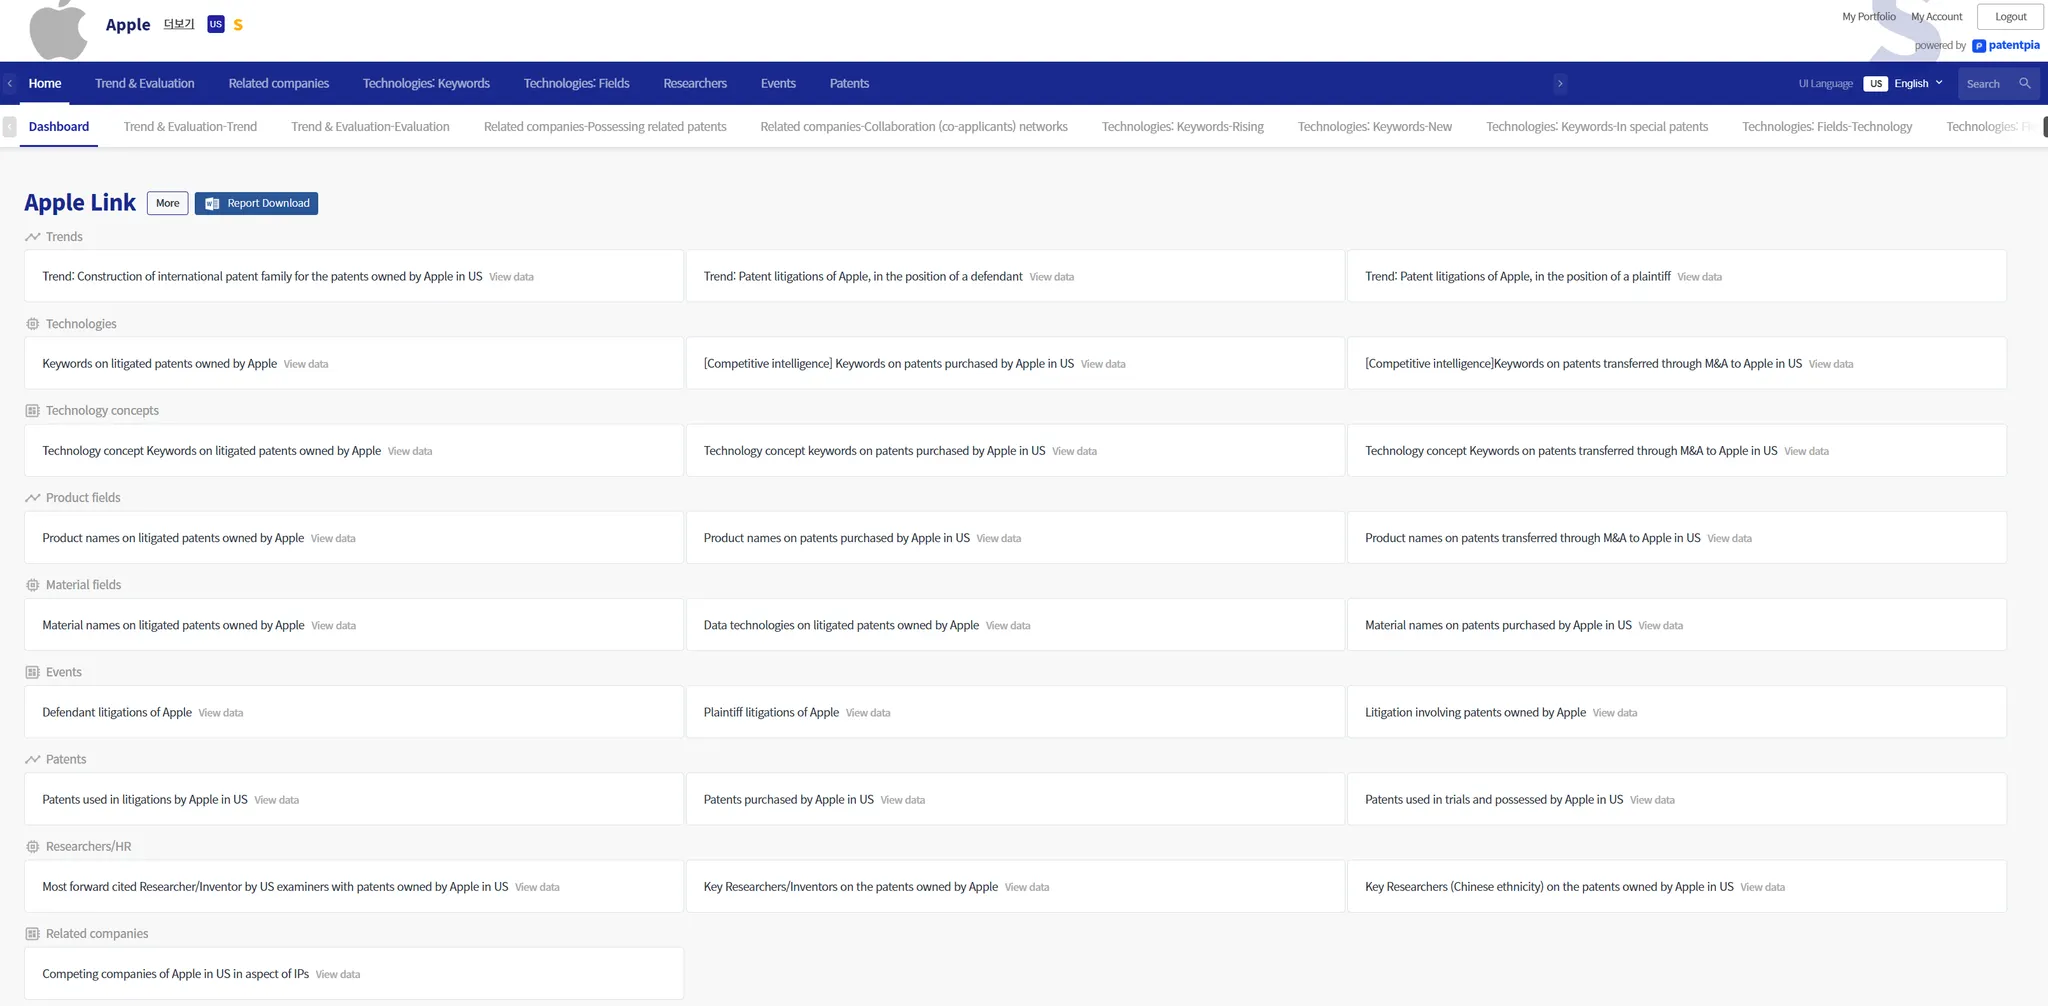Viewport: 2048px width, 1006px height.
Task: Select the Dashboard tab
Action: [59, 127]
